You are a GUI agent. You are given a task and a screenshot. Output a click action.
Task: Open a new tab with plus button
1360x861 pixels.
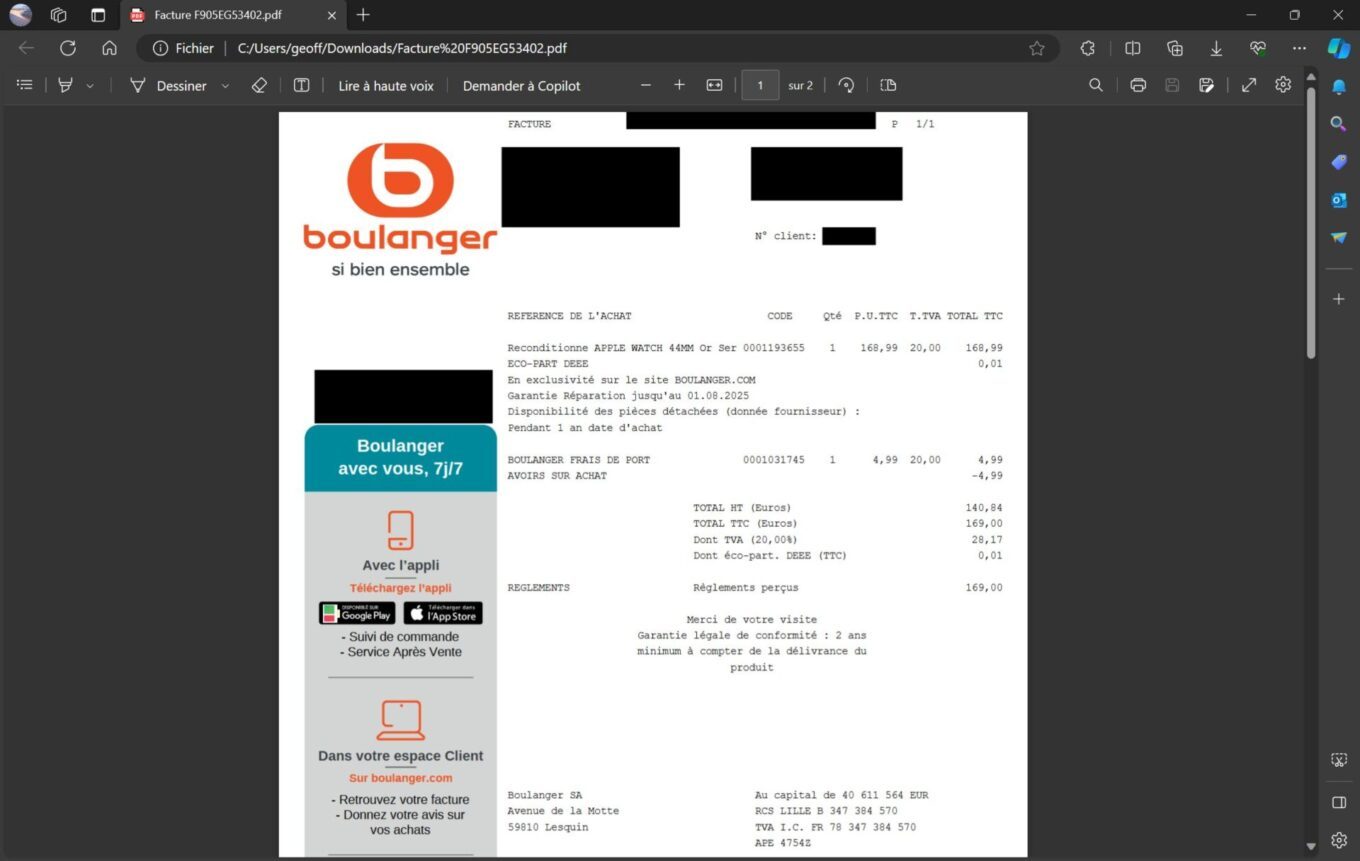tap(363, 15)
